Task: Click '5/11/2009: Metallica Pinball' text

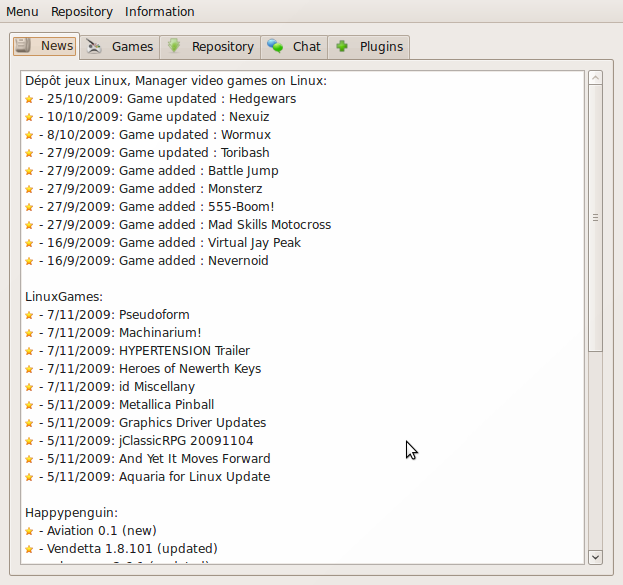Action: click(x=131, y=405)
